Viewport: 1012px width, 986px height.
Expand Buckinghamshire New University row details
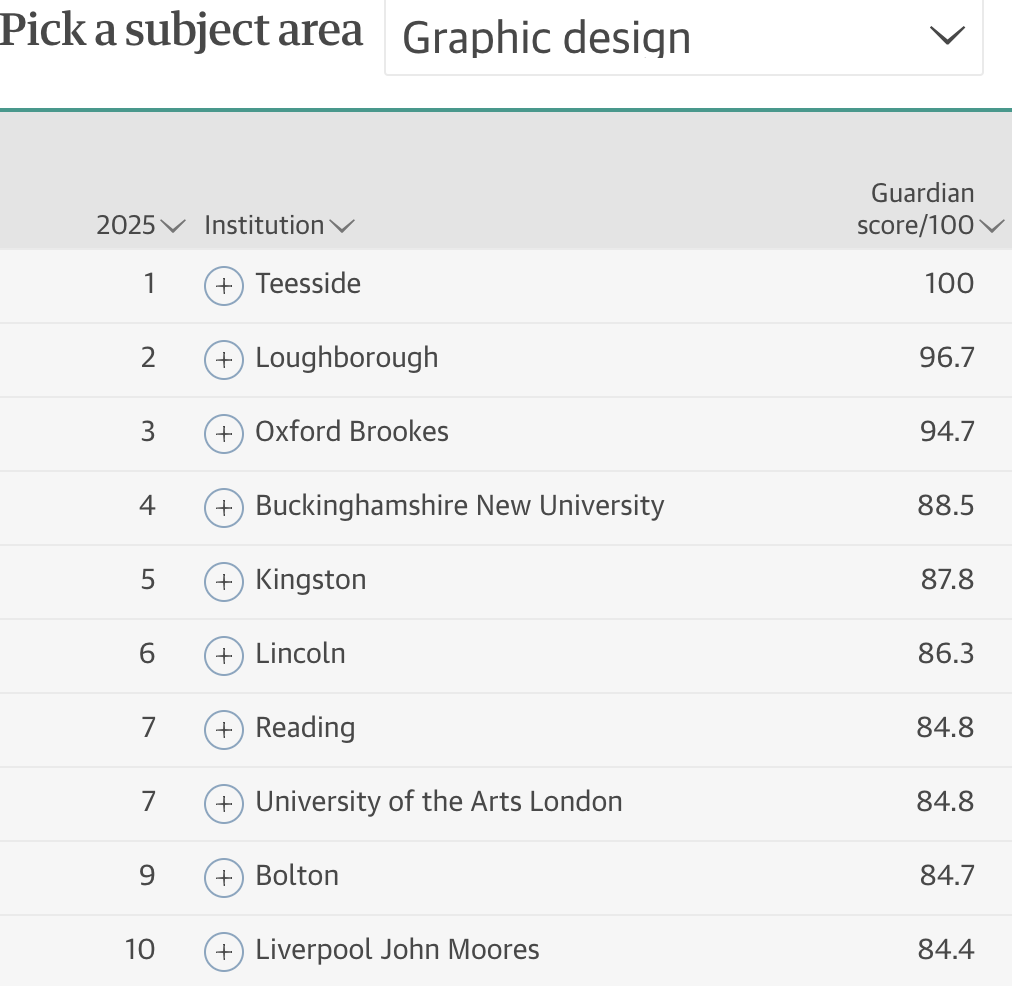(x=223, y=508)
